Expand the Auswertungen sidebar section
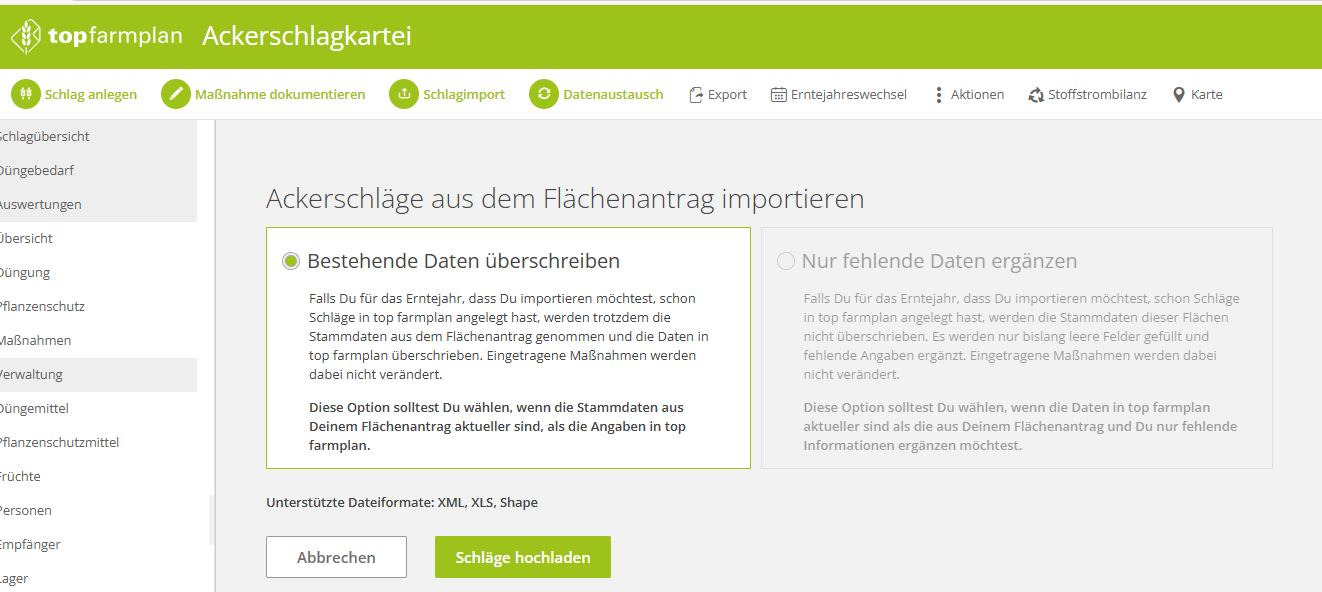 click(41, 204)
